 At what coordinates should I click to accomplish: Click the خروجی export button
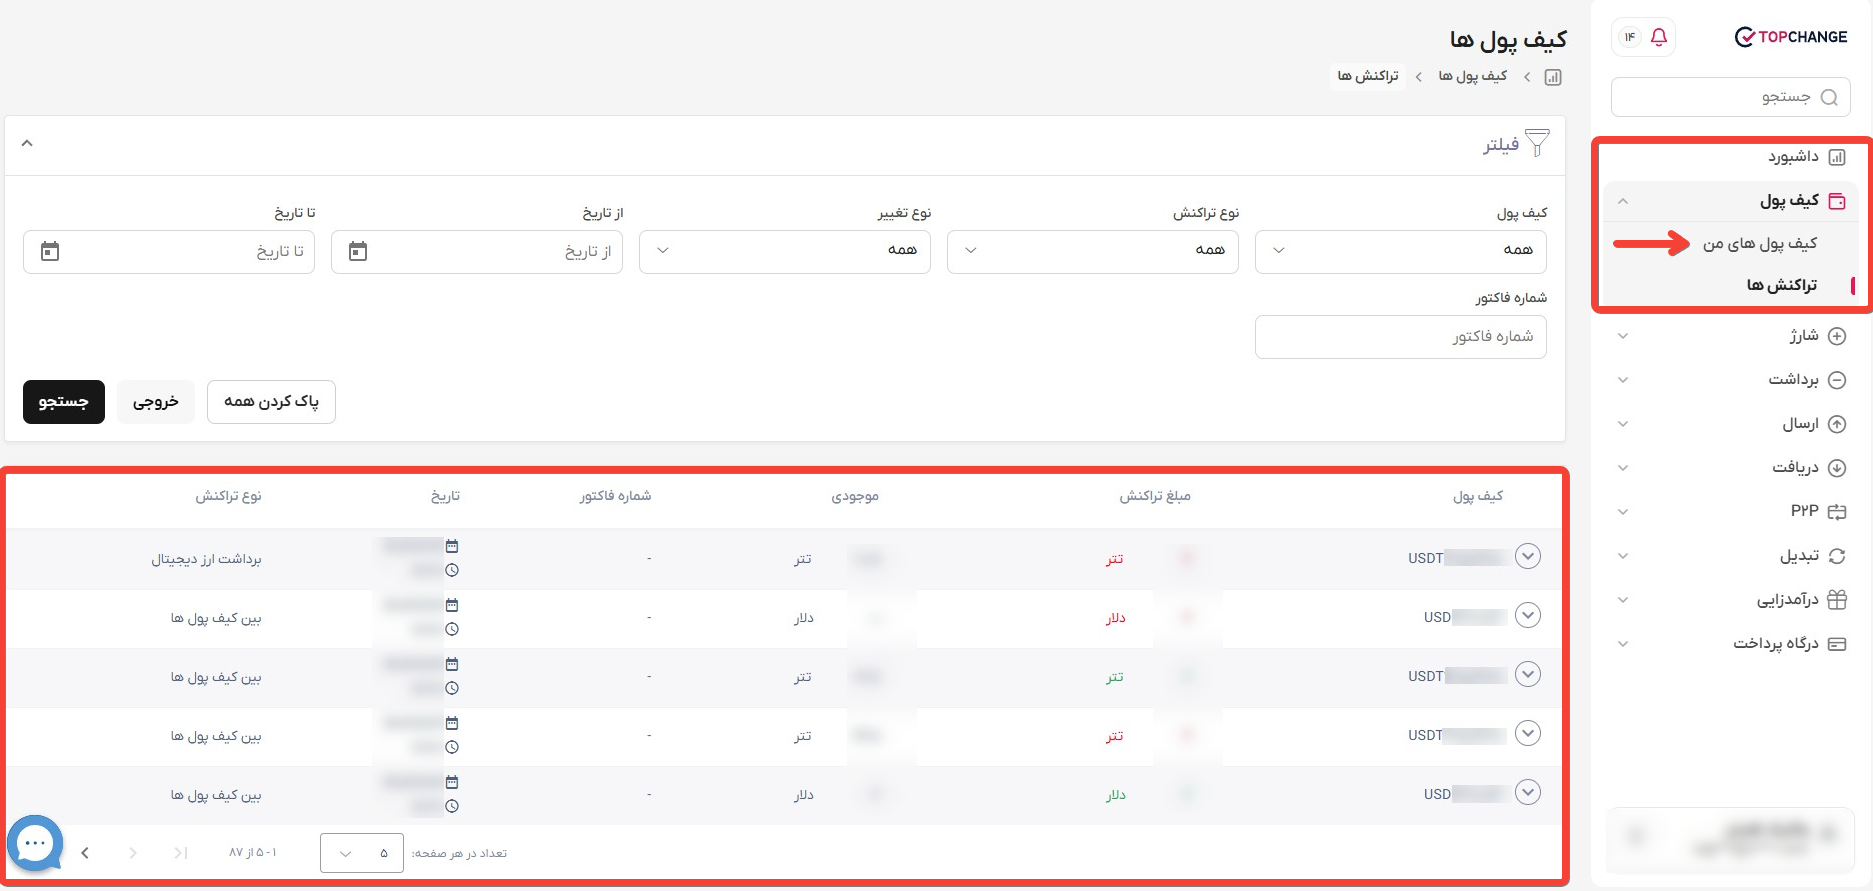[x=156, y=402]
